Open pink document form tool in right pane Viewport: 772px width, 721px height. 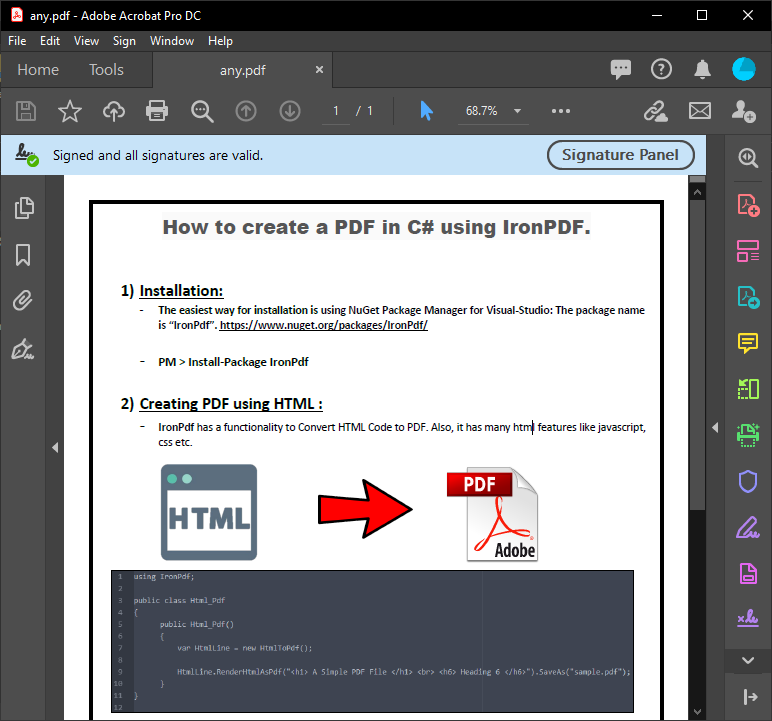click(x=748, y=573)
